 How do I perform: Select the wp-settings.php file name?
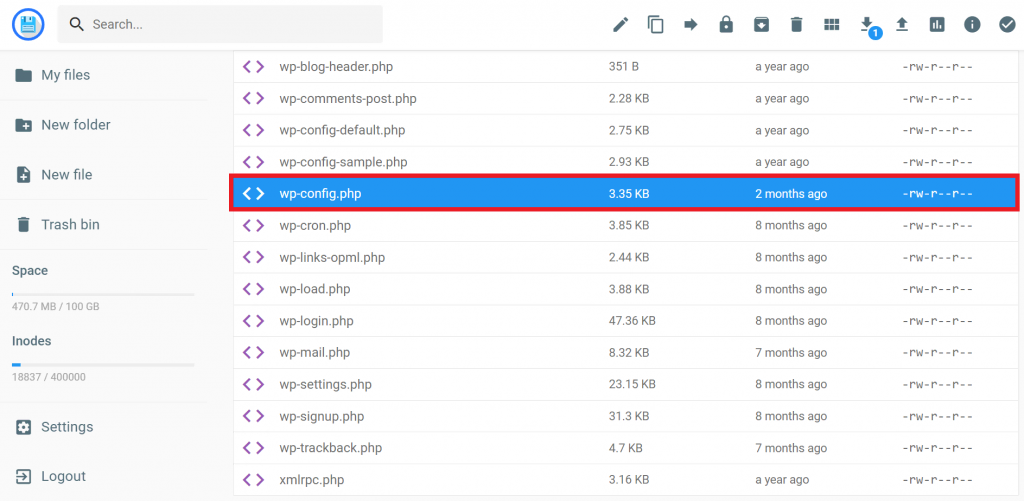pos(325,384)
